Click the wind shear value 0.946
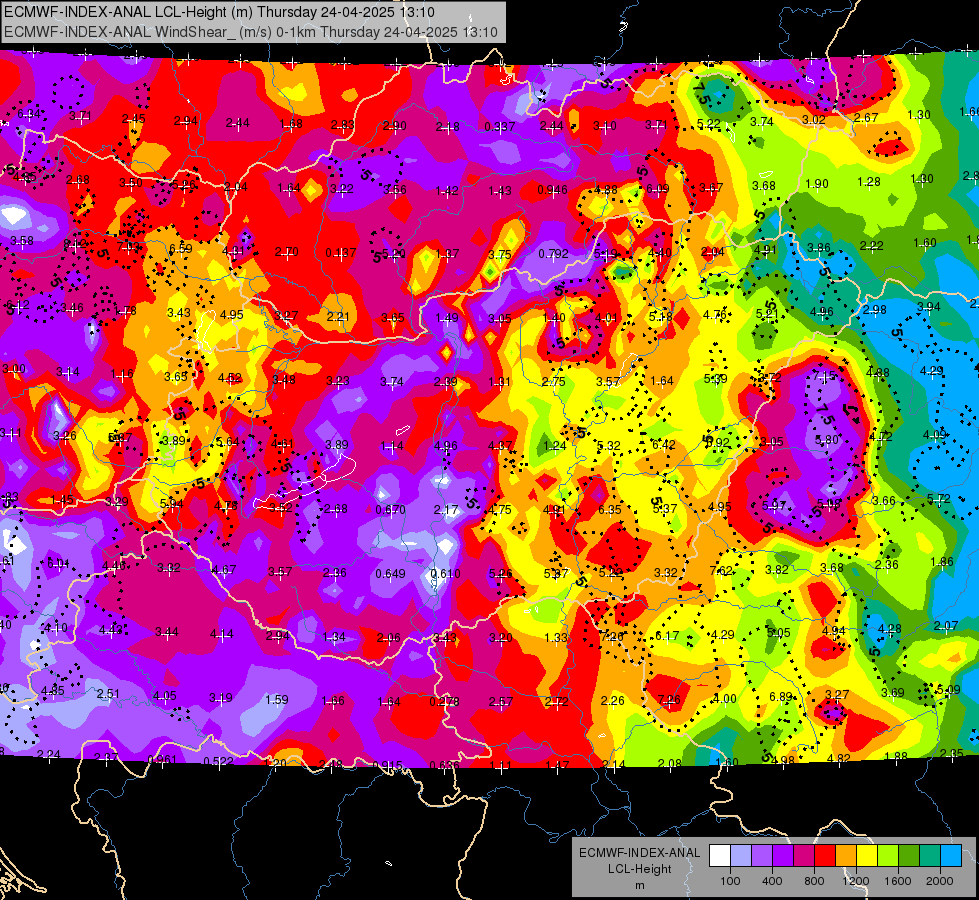Viewport: 979px width, 900px height. pos(553,189)
